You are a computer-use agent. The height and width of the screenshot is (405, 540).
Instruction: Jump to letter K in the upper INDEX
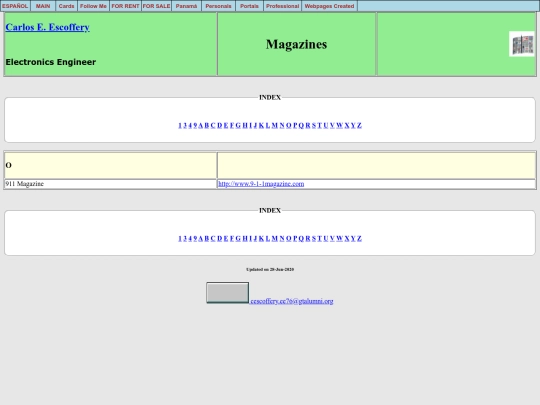tap(261, 125)
